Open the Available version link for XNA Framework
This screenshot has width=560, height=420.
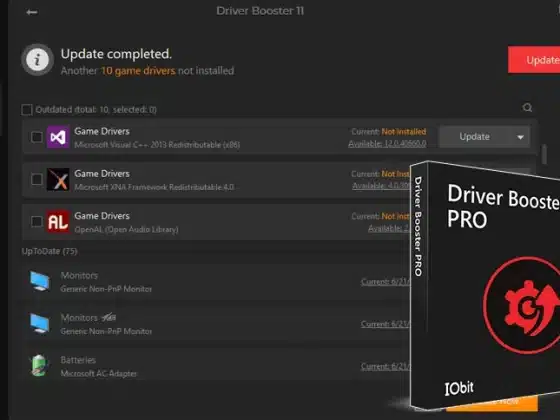381,186
